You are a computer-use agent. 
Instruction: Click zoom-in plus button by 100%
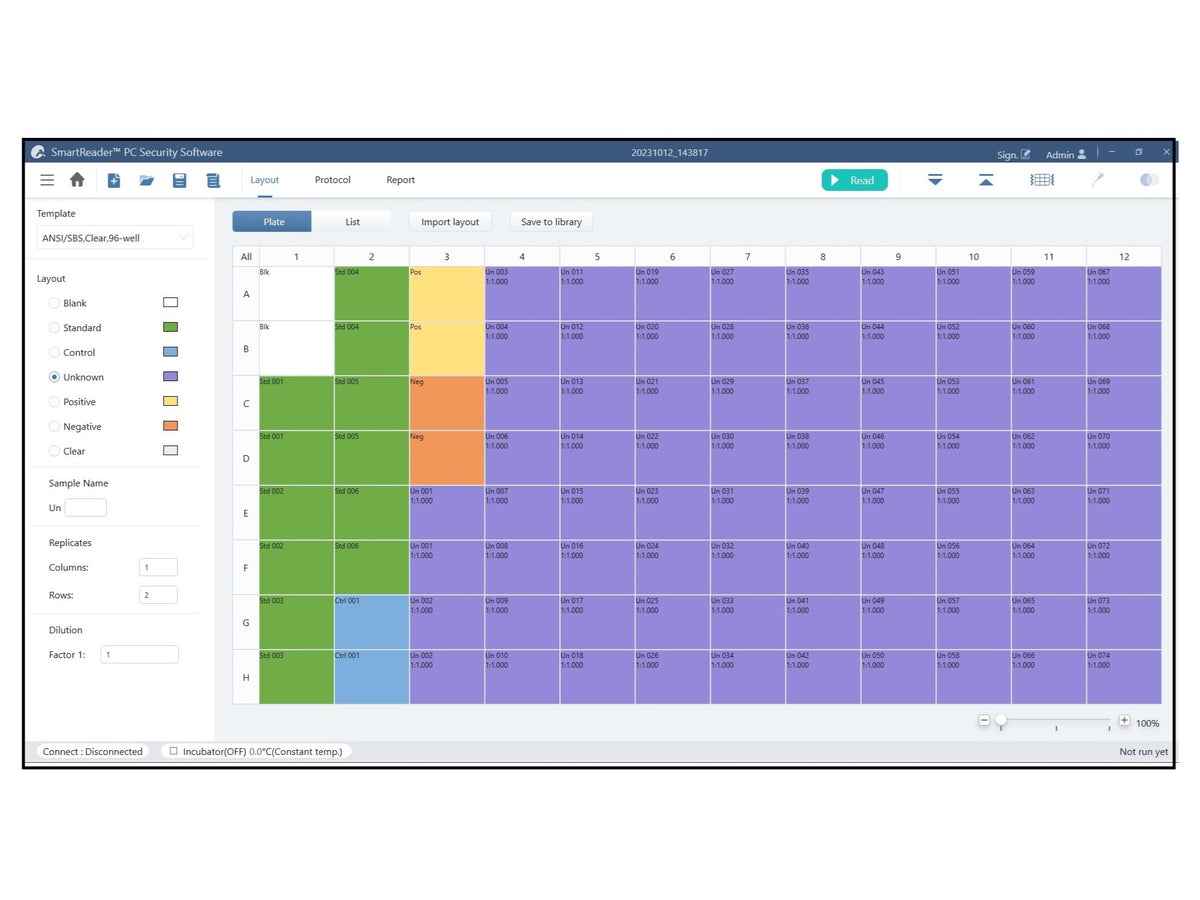pos(1124,721)
